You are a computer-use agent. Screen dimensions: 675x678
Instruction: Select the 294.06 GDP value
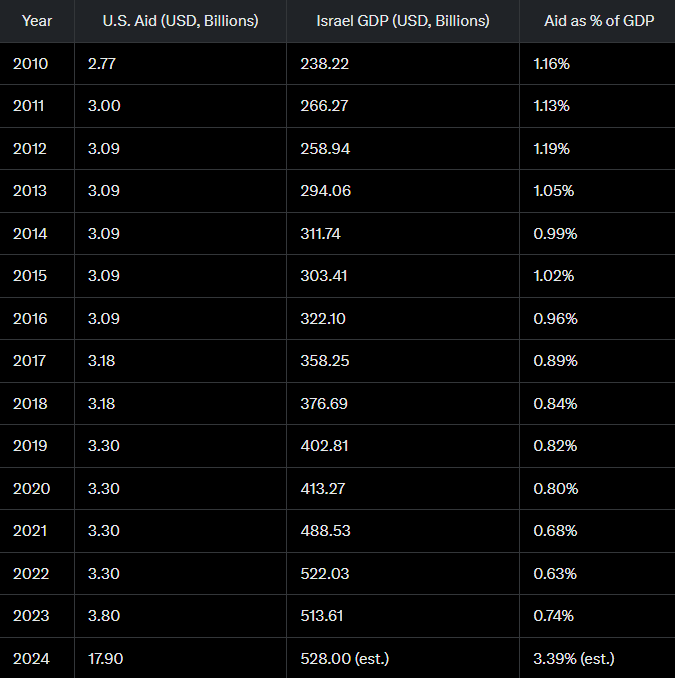pos(326,191)
